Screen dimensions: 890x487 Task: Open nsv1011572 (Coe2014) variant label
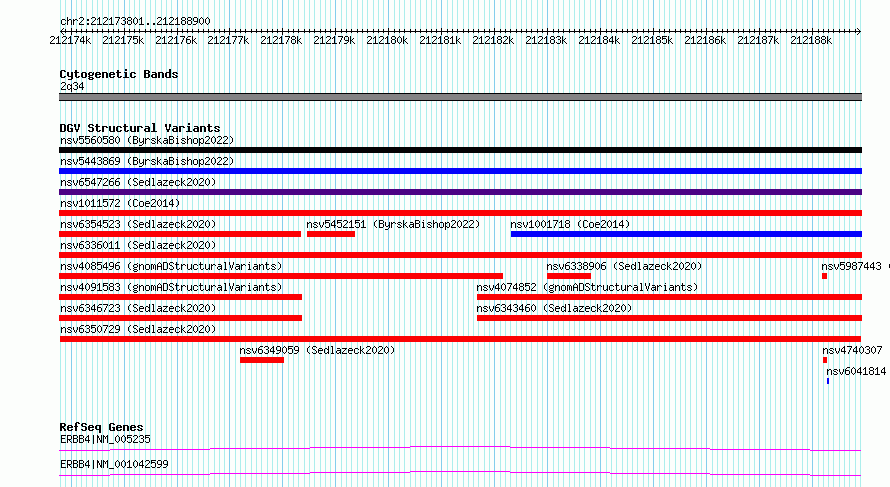pos(120,203)
